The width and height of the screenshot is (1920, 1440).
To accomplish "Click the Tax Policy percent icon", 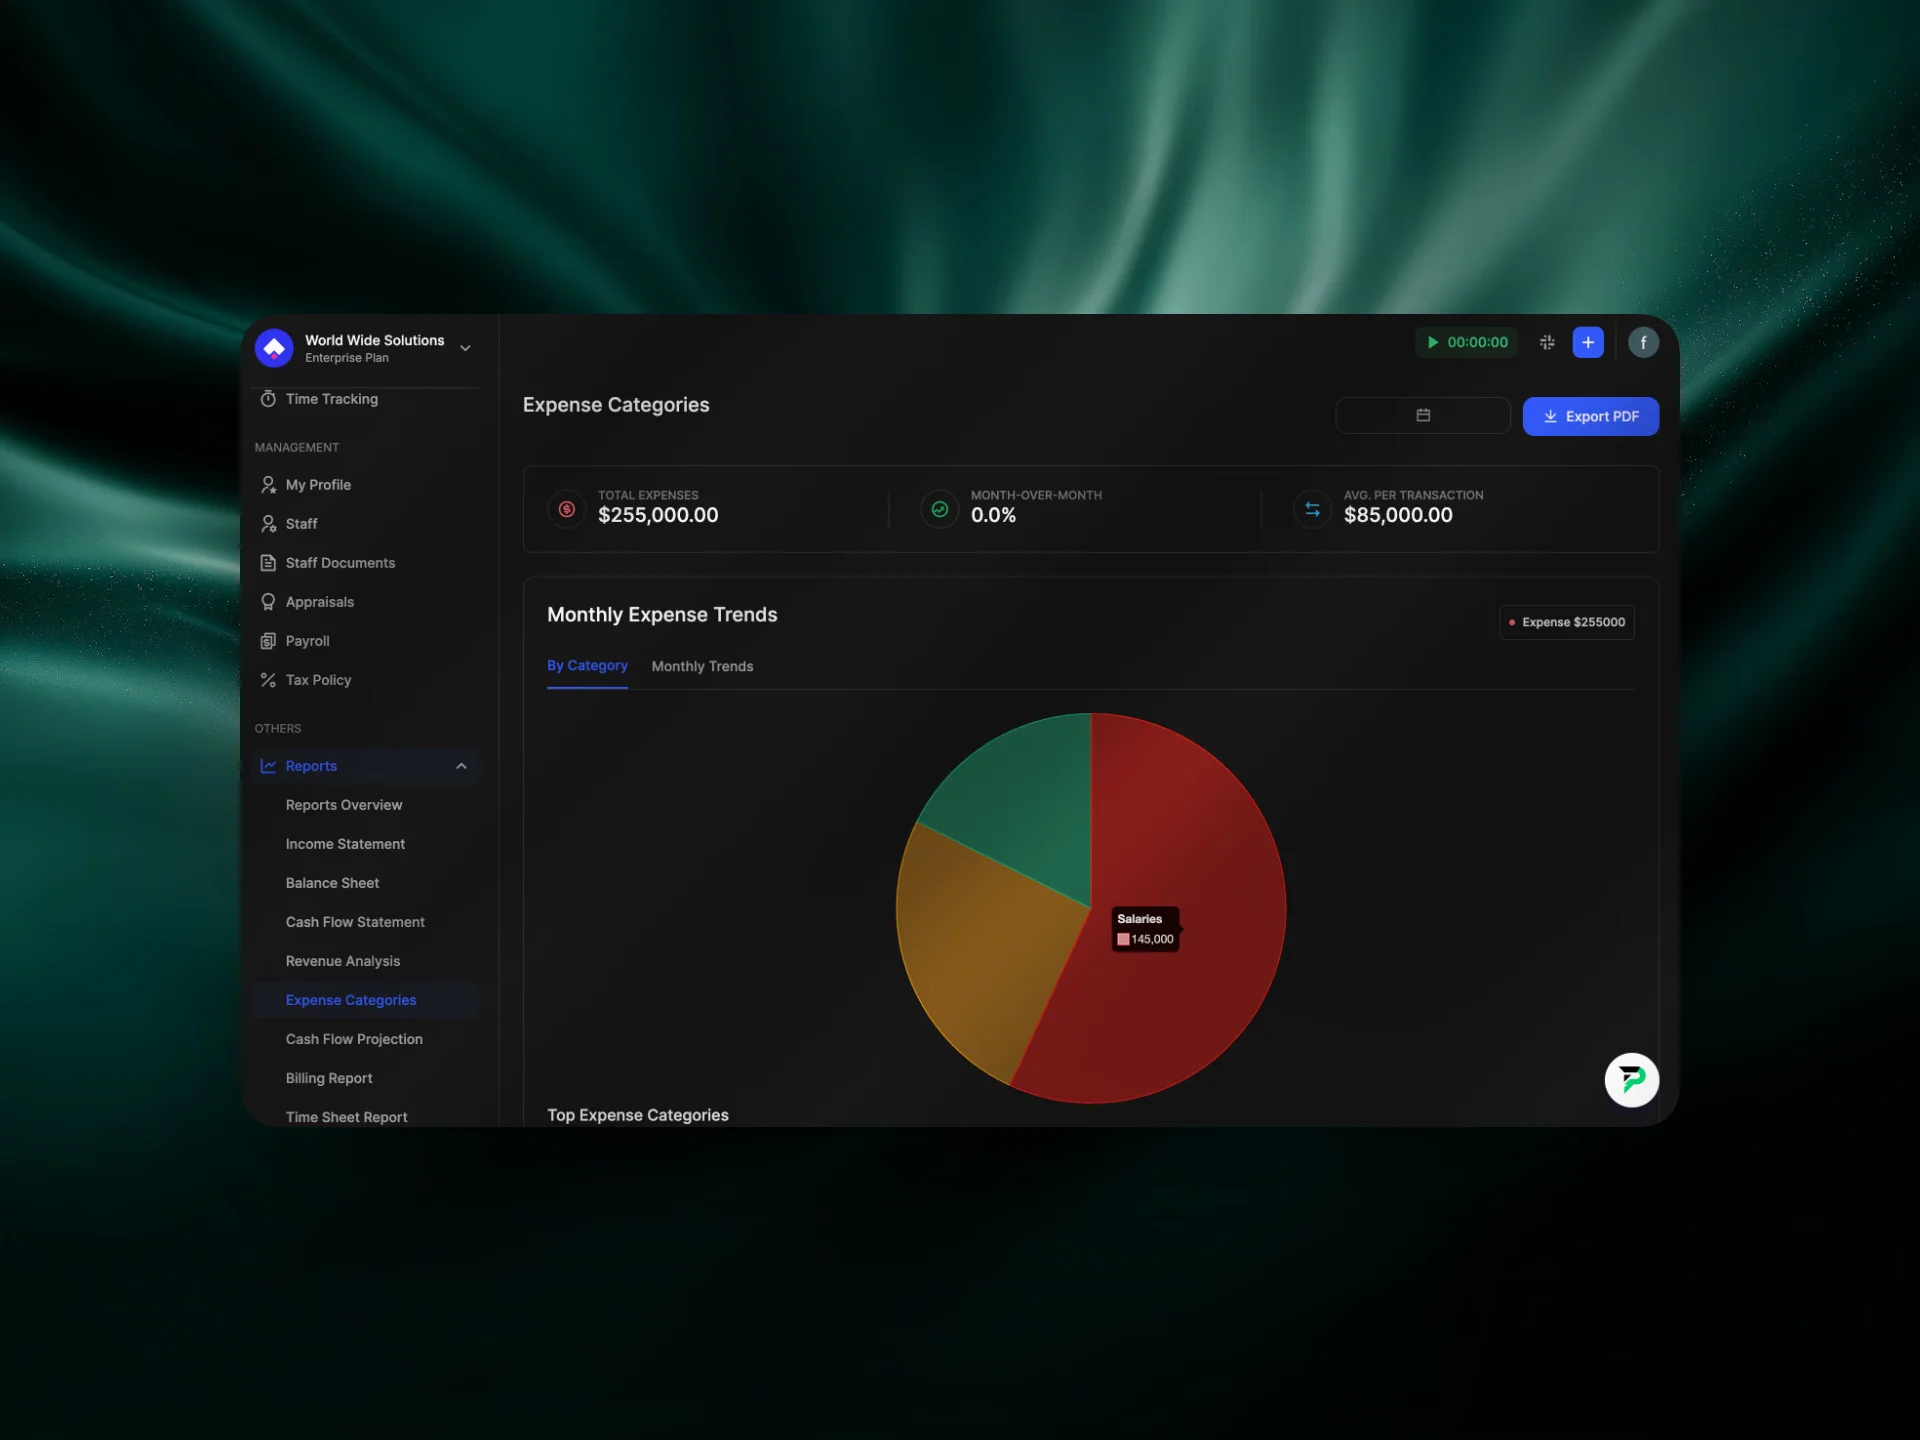I will [x=268, y=679].
